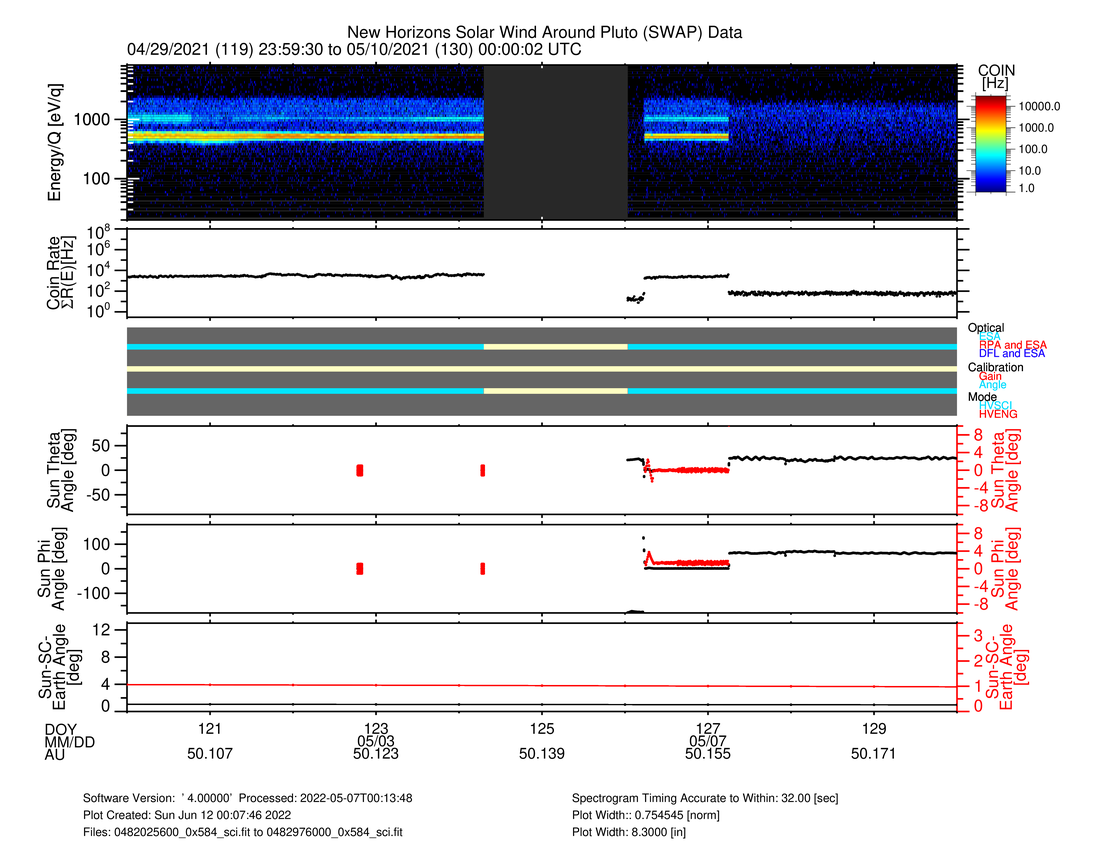1100x850 pixels.
Task: Click the plot title mentioning SWAP Data
Action: pyautogui.click(x=544, y=33)
